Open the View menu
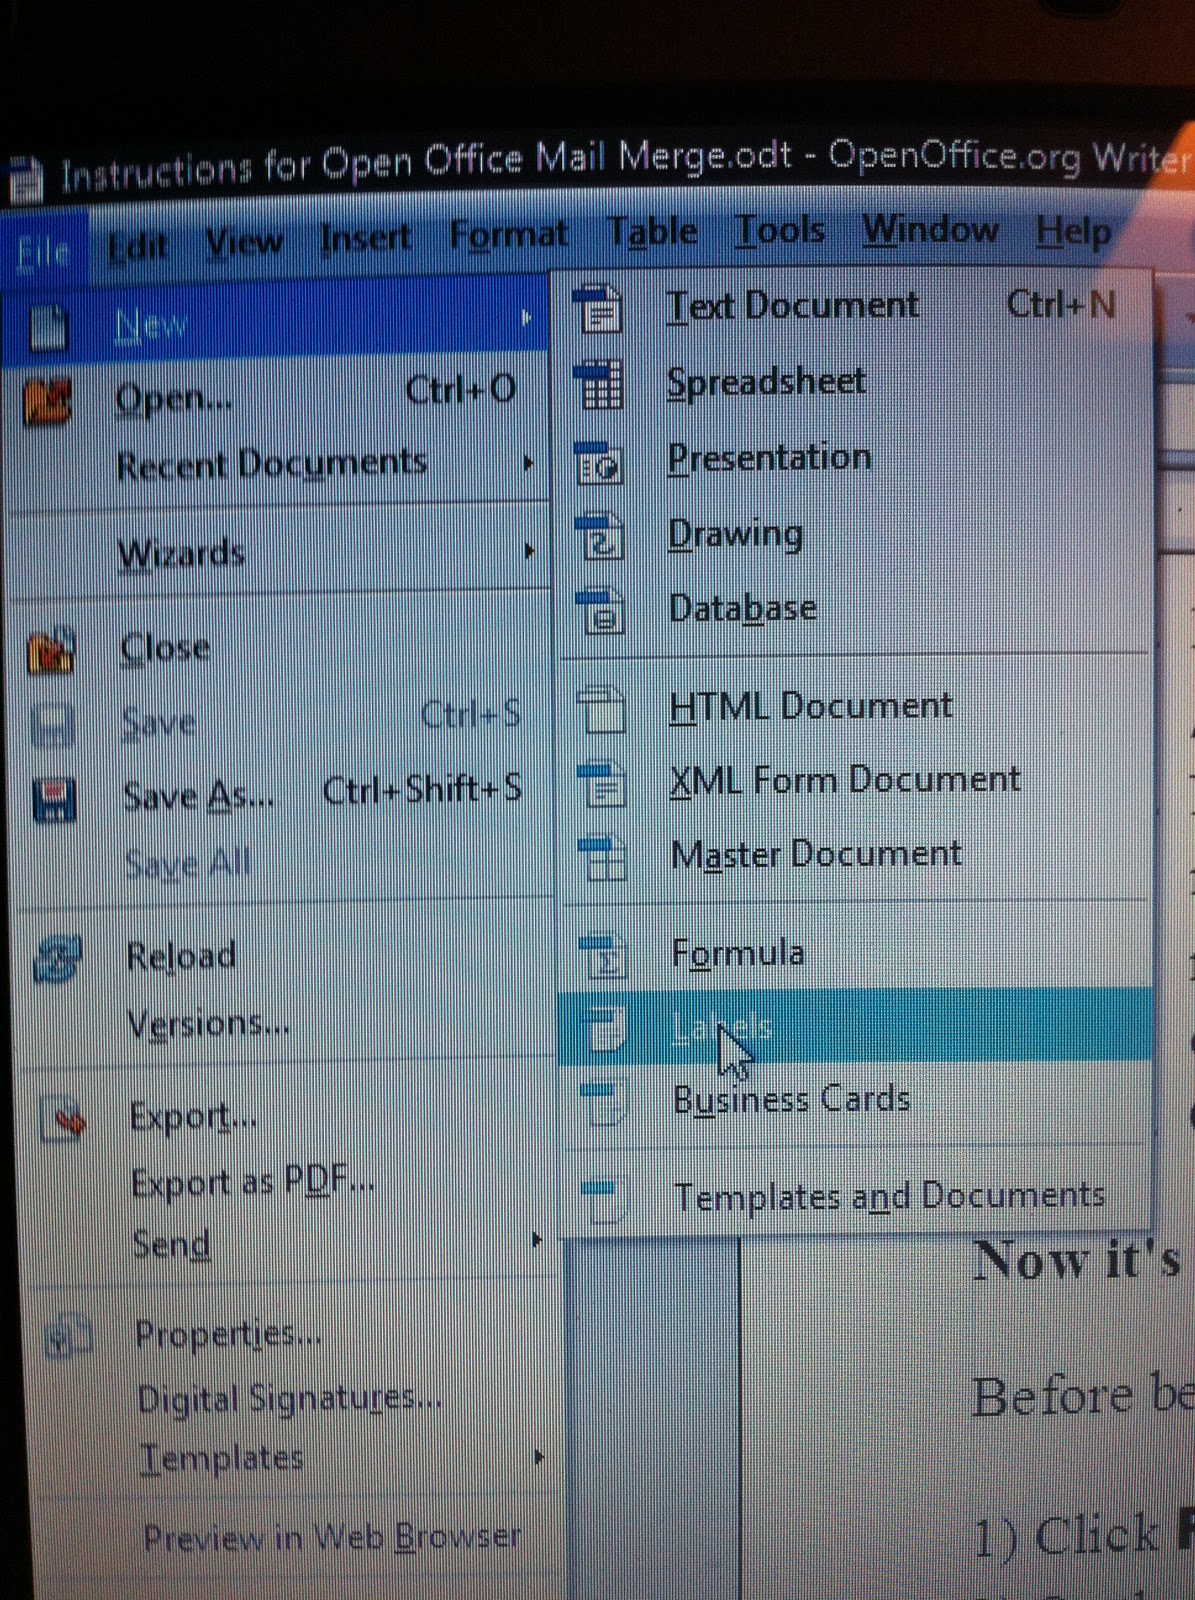Viewport: 1195px width, 1600px height. point(244,241)
